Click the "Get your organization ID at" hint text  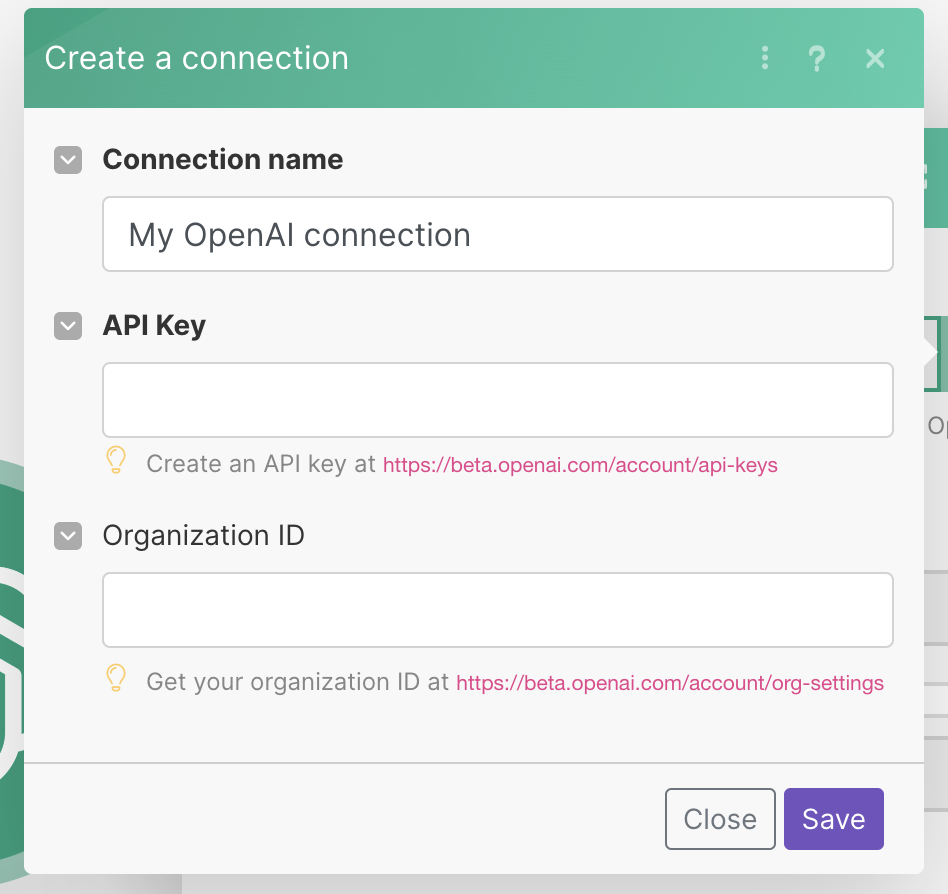[298, 683]
